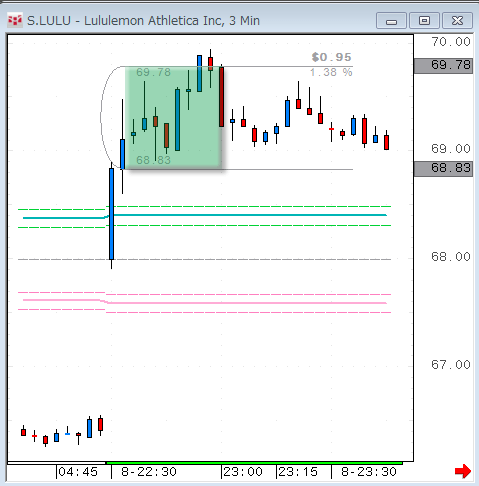Click the $0.95 range label
The image size is (479, 486).
pyautogui.click(x=331, y=57)
